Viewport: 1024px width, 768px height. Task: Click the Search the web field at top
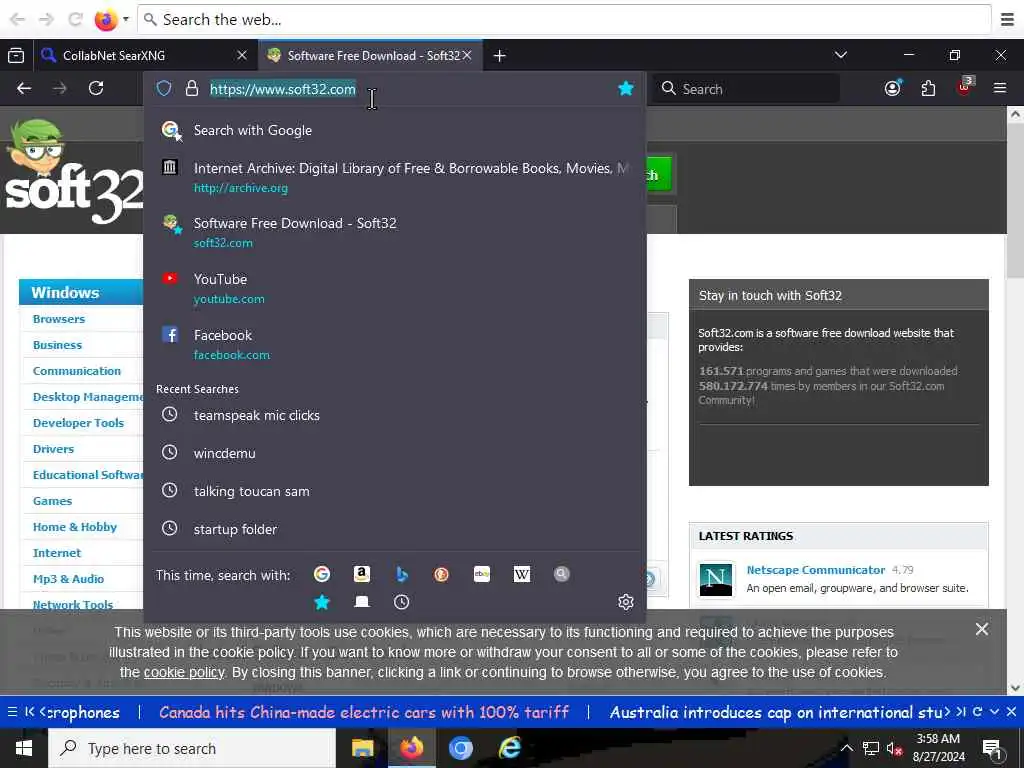click(564, 20)
